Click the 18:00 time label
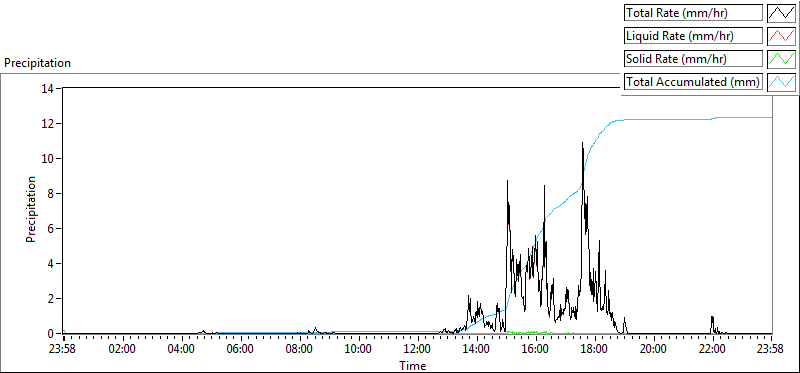 point(594,350)
